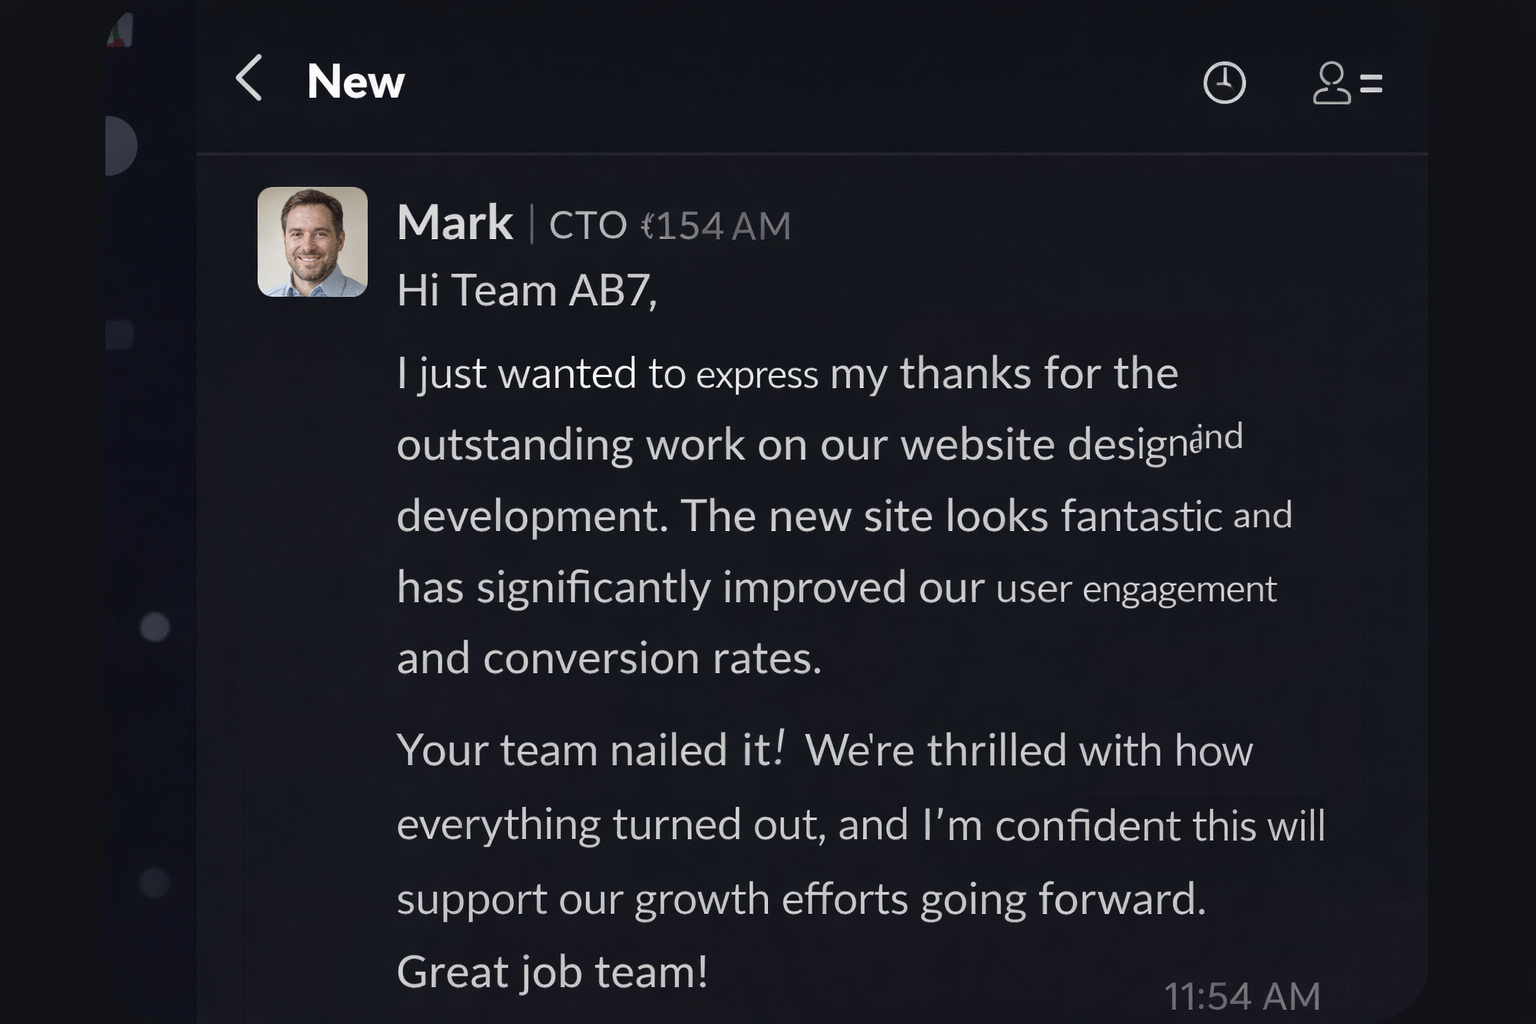Image resolution: width=1536 pixels, height=1024 pixels.
Task: Click the 11:54 AM timestamp at bottom right
Action: 1243,996
